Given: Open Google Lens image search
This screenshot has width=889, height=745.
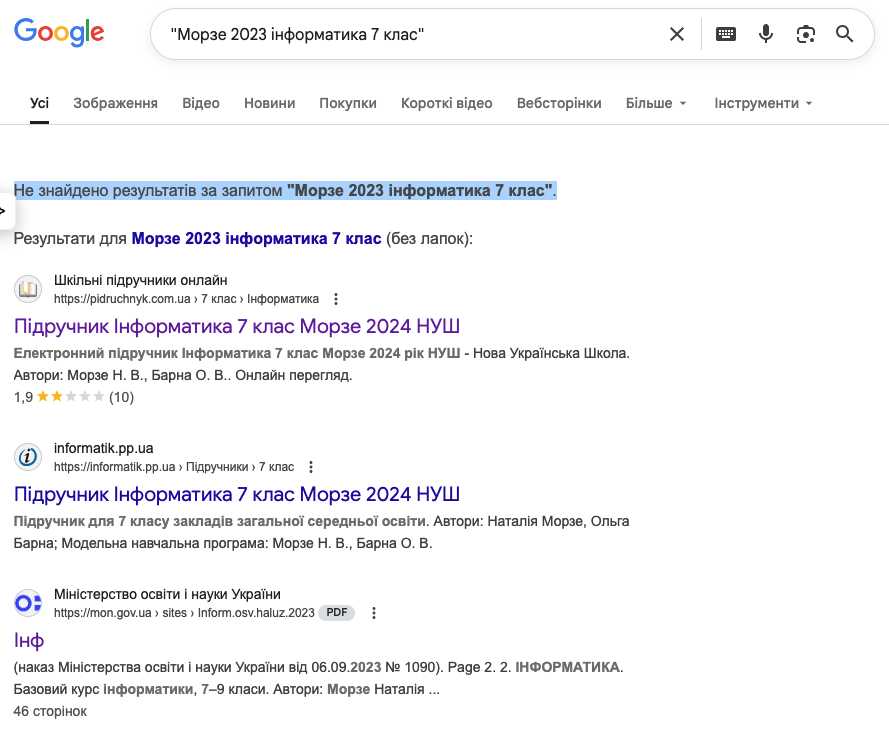Looking at the screenshot, I should click(x=805, y=34).
